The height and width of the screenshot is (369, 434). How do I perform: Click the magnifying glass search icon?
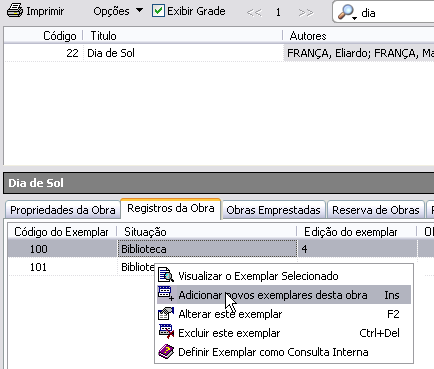(345, 12)
